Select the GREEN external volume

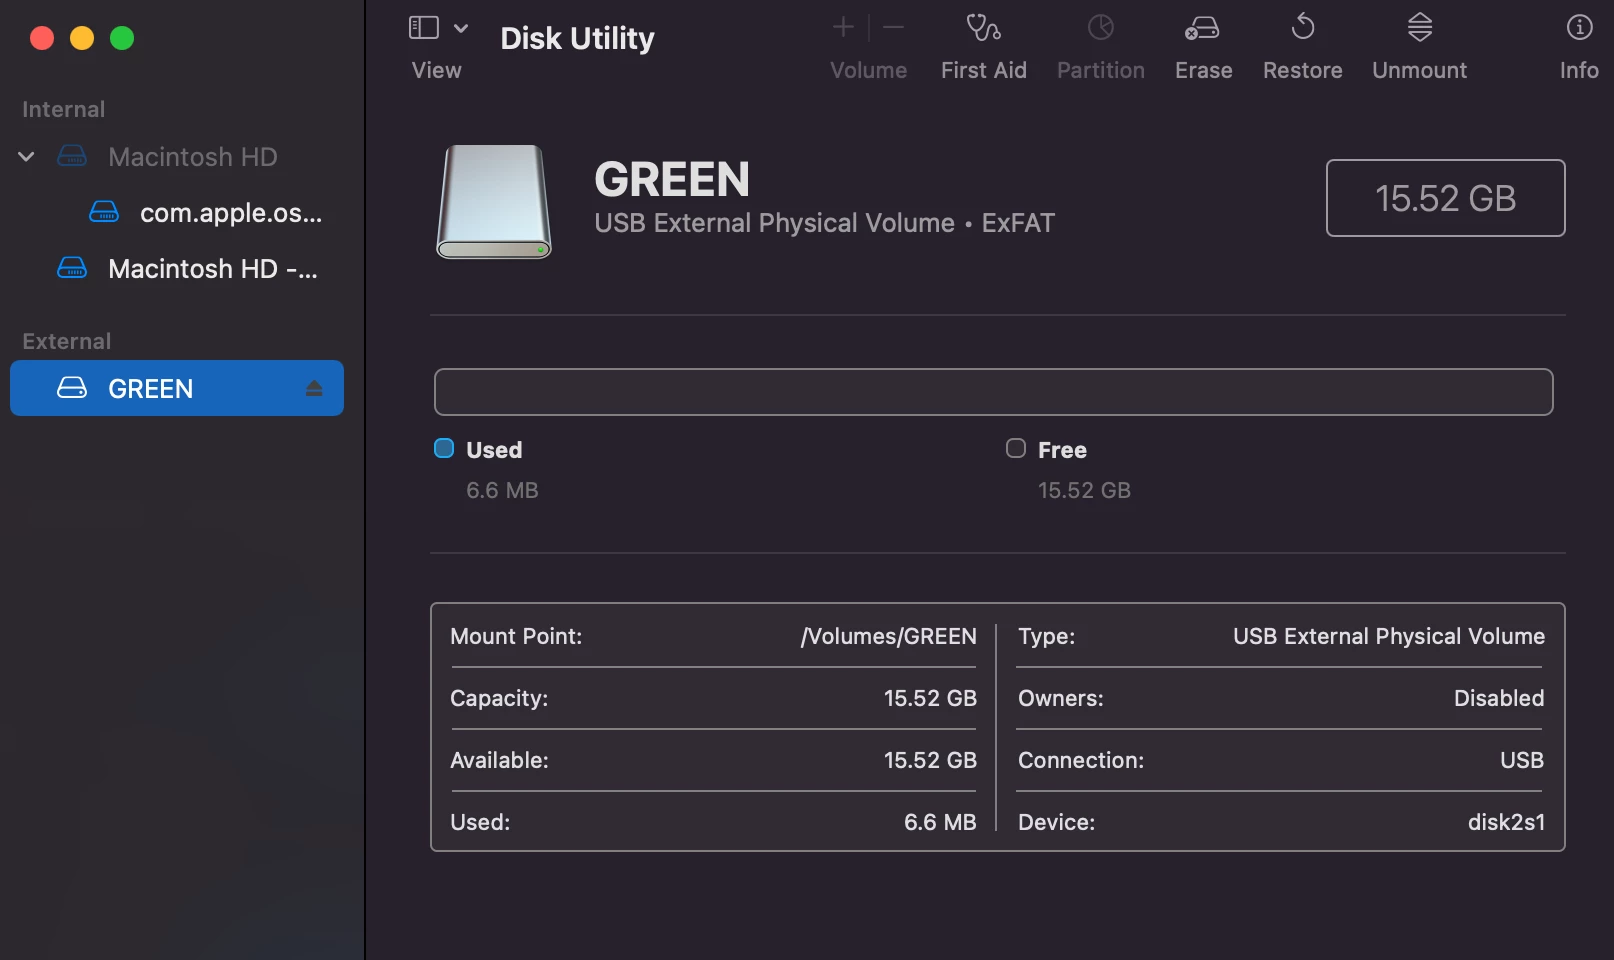(x=177, y=388)
